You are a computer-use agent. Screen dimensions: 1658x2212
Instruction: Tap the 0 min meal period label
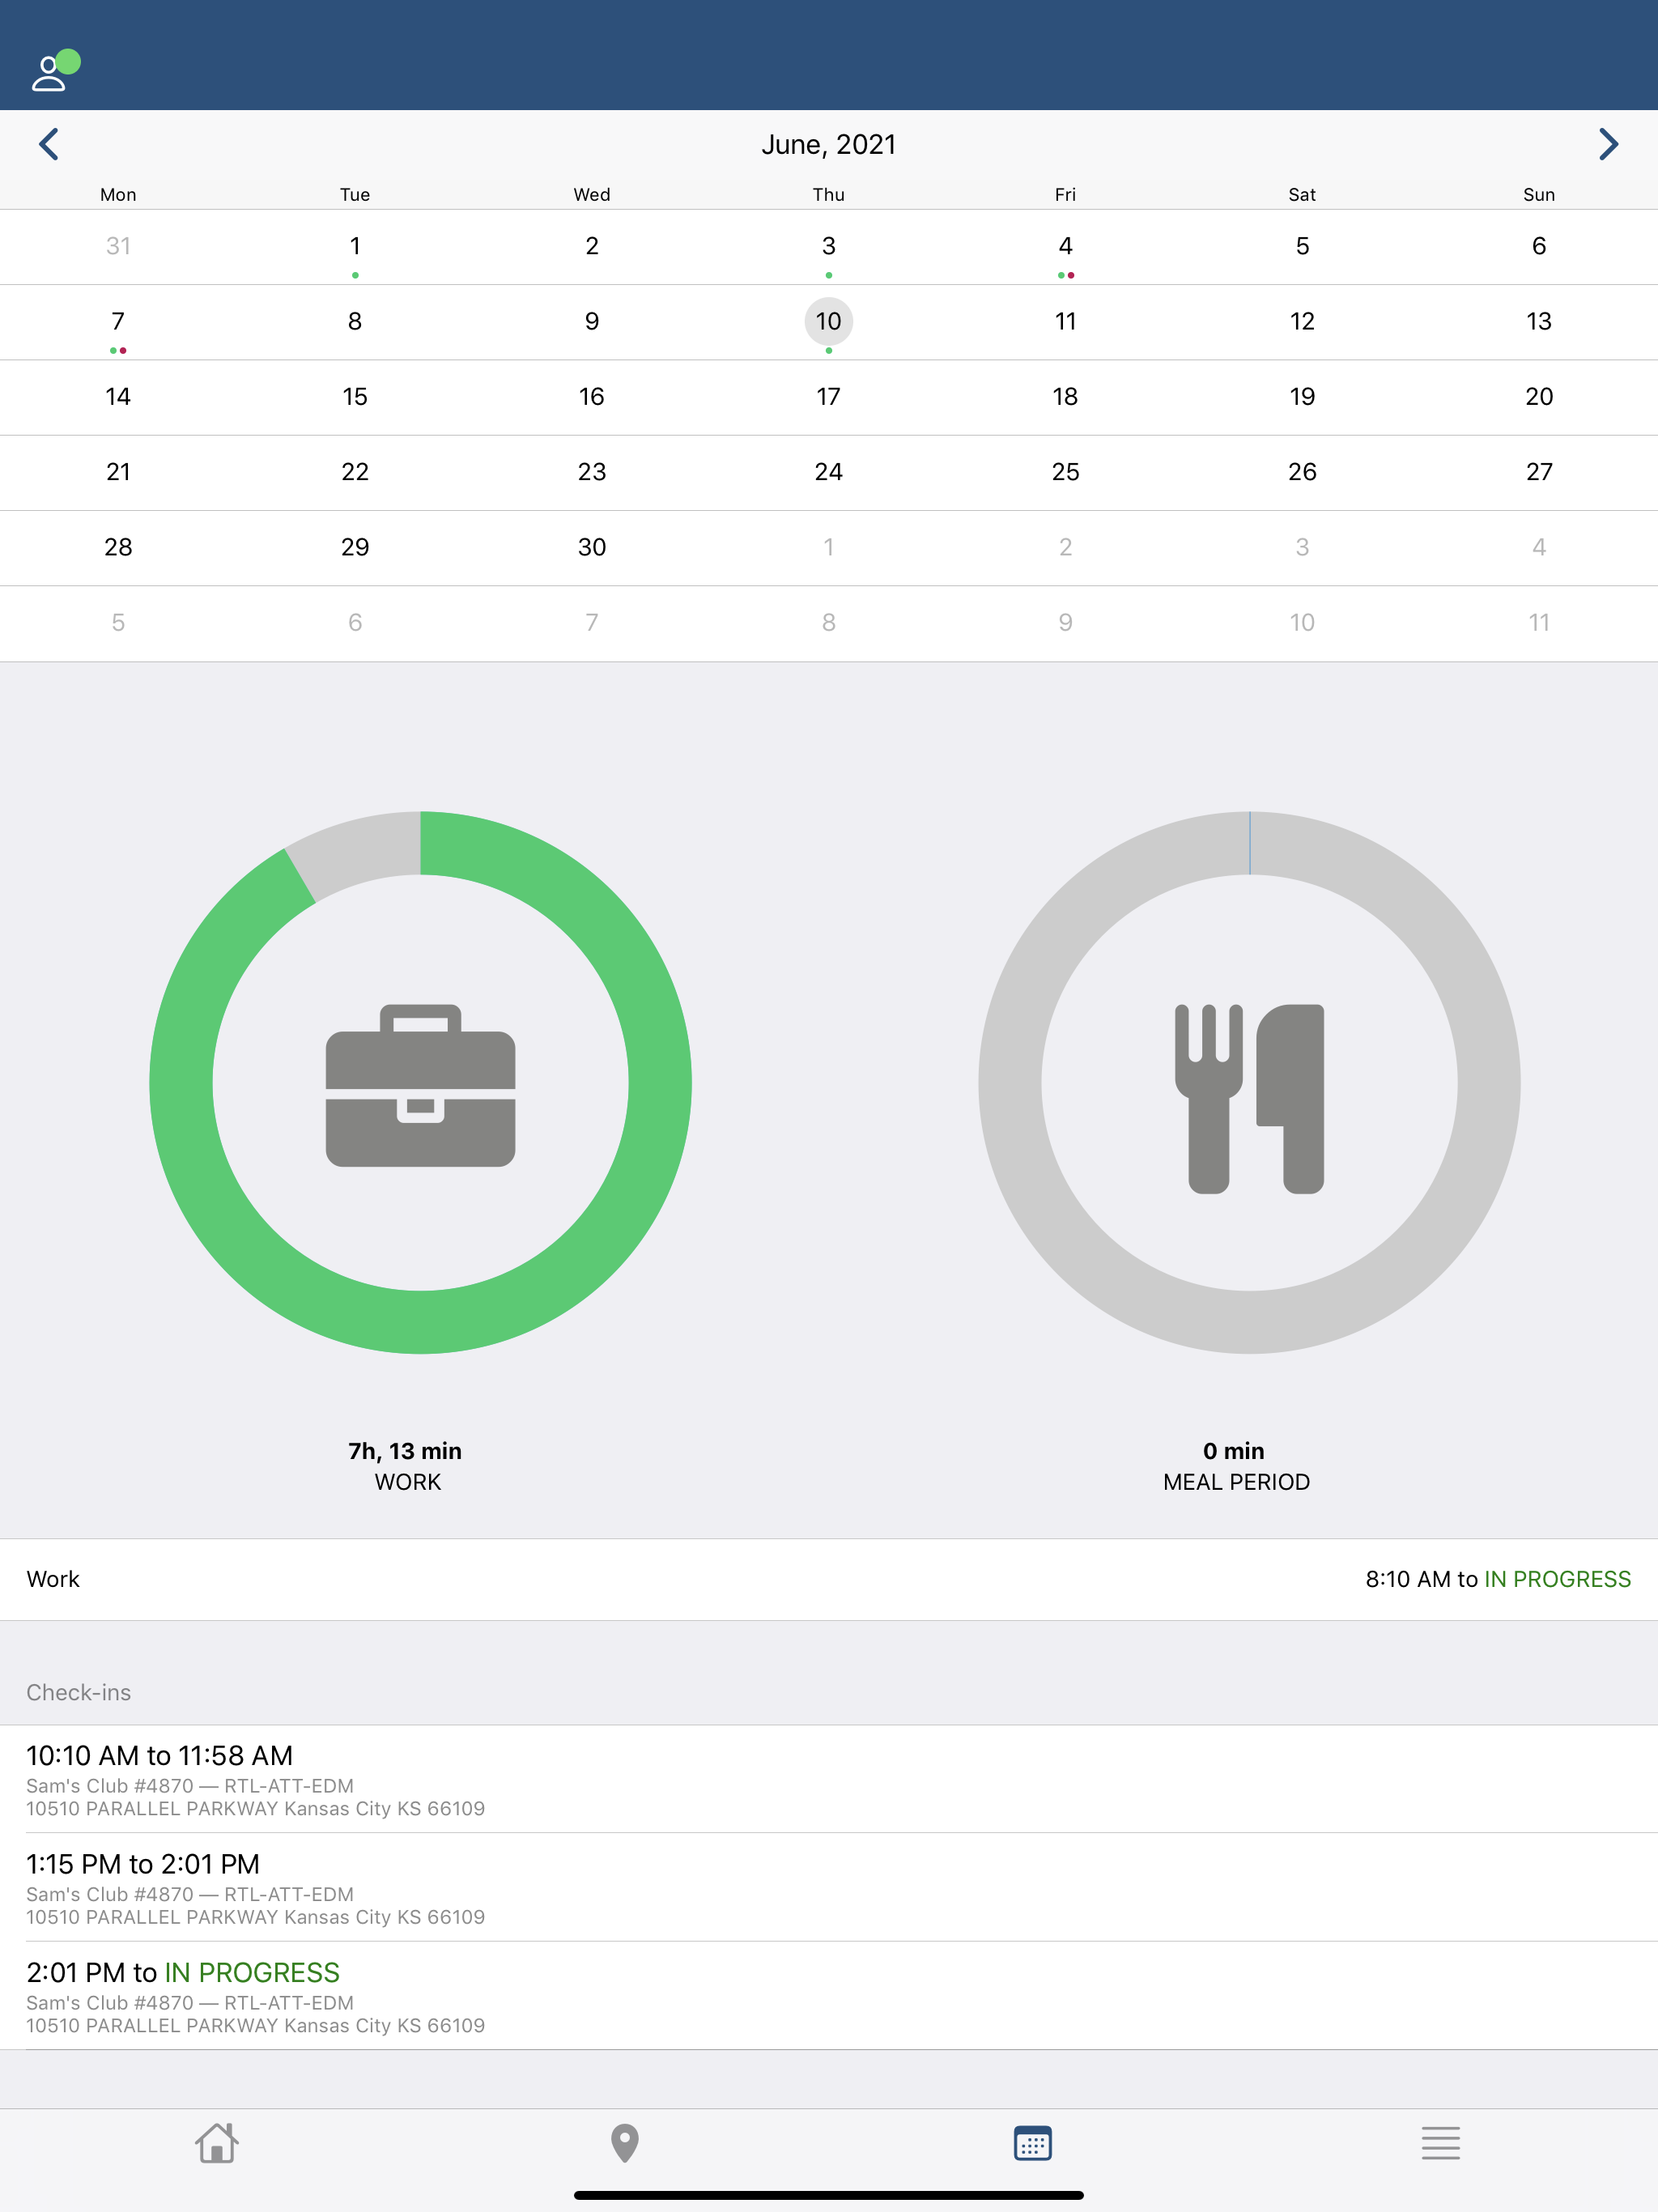click(x=1234, y=1451)
